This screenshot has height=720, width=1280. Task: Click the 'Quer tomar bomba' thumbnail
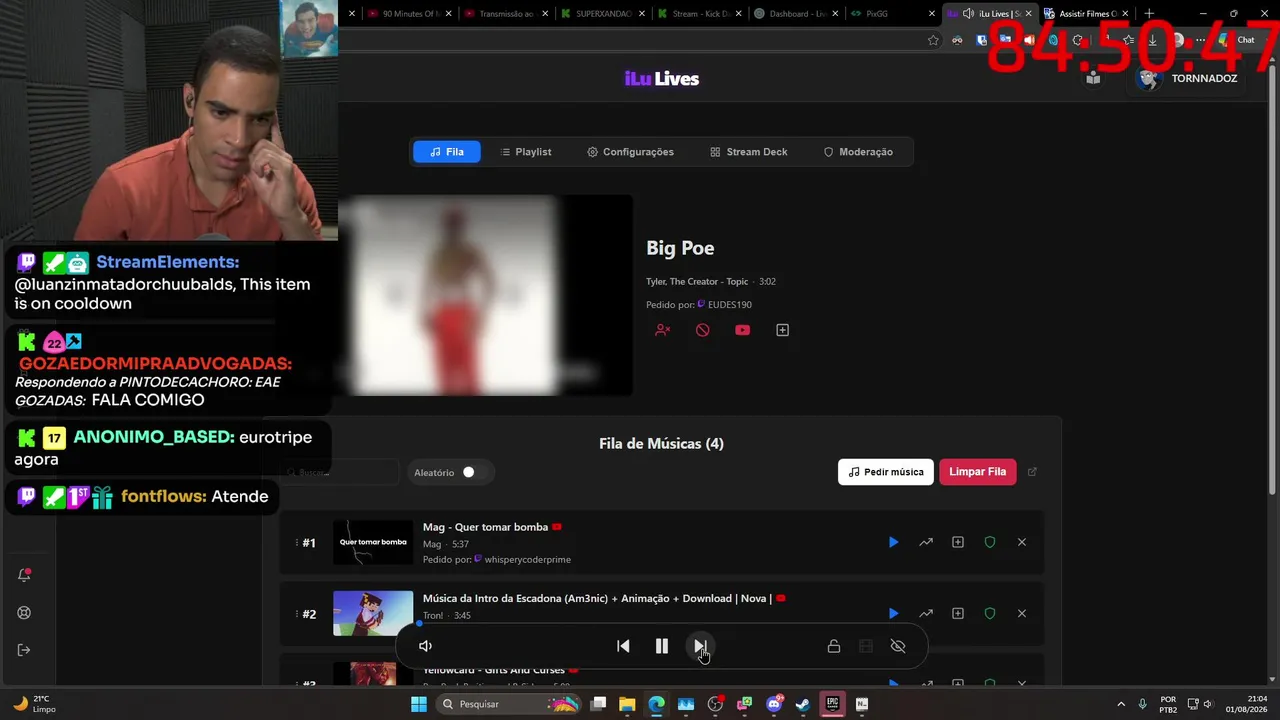[x=373, y=542]
